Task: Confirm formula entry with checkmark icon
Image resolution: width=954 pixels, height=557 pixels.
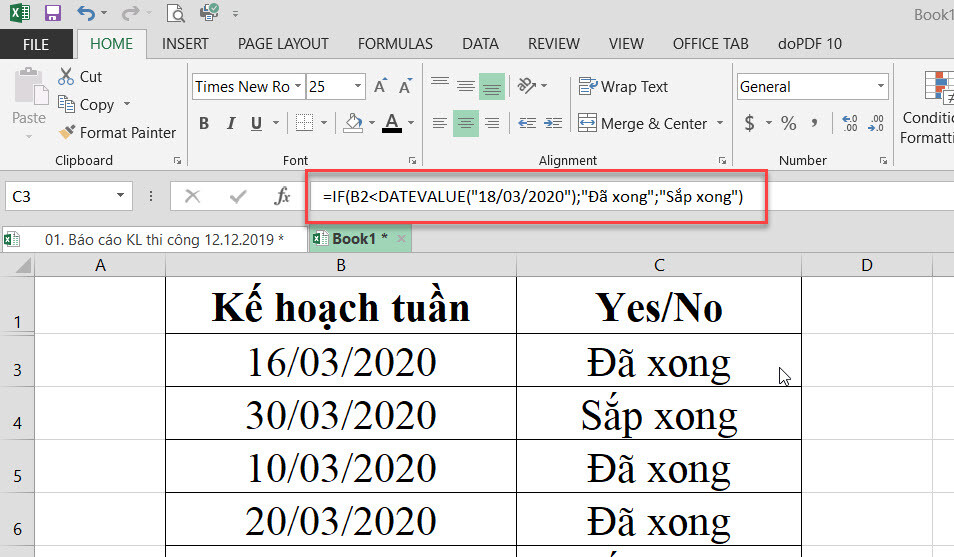Action: (238, 196)
